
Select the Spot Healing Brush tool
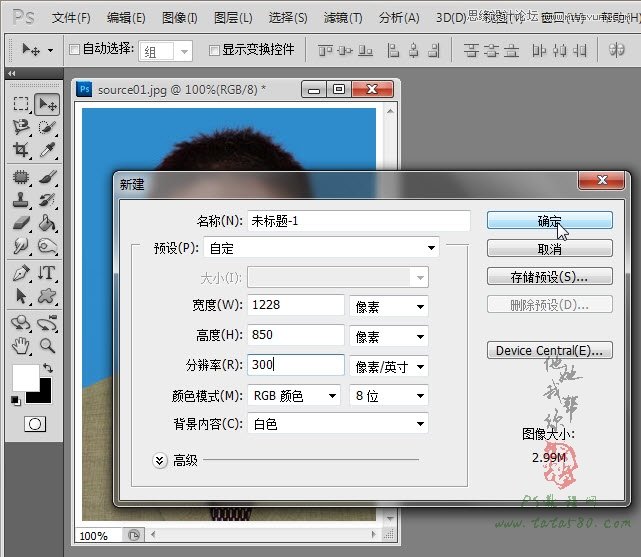click(x=21, y=177)
